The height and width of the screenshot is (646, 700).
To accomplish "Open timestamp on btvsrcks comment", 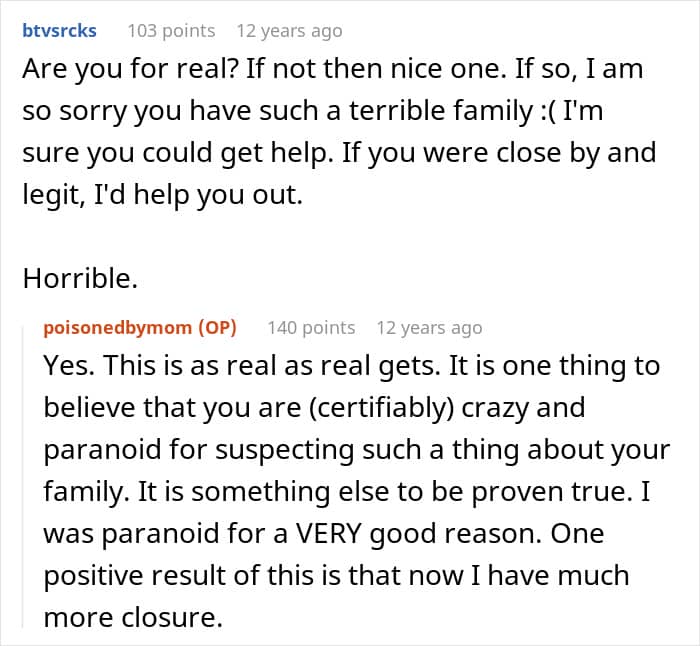I will (288, 30).
